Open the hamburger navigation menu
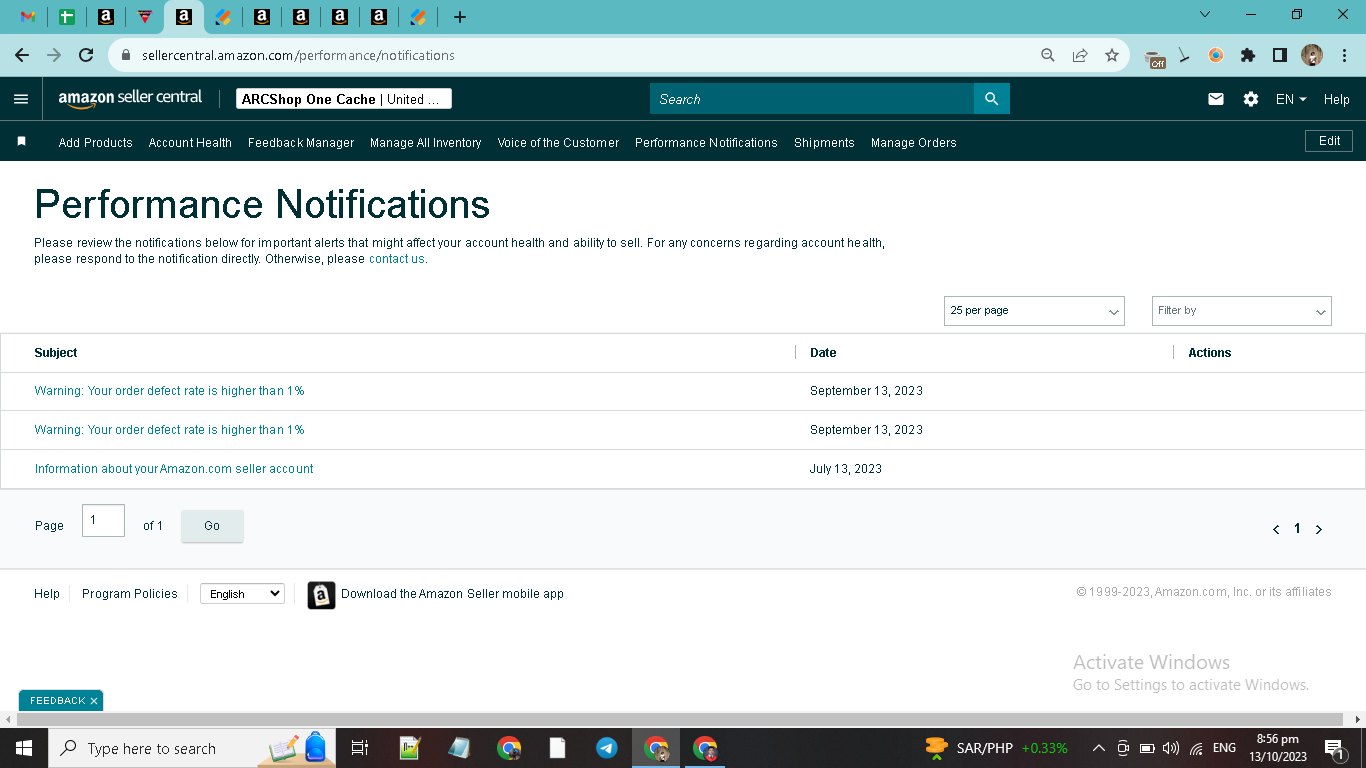Viewport: 1366px width, 768px height. [21, 99]
